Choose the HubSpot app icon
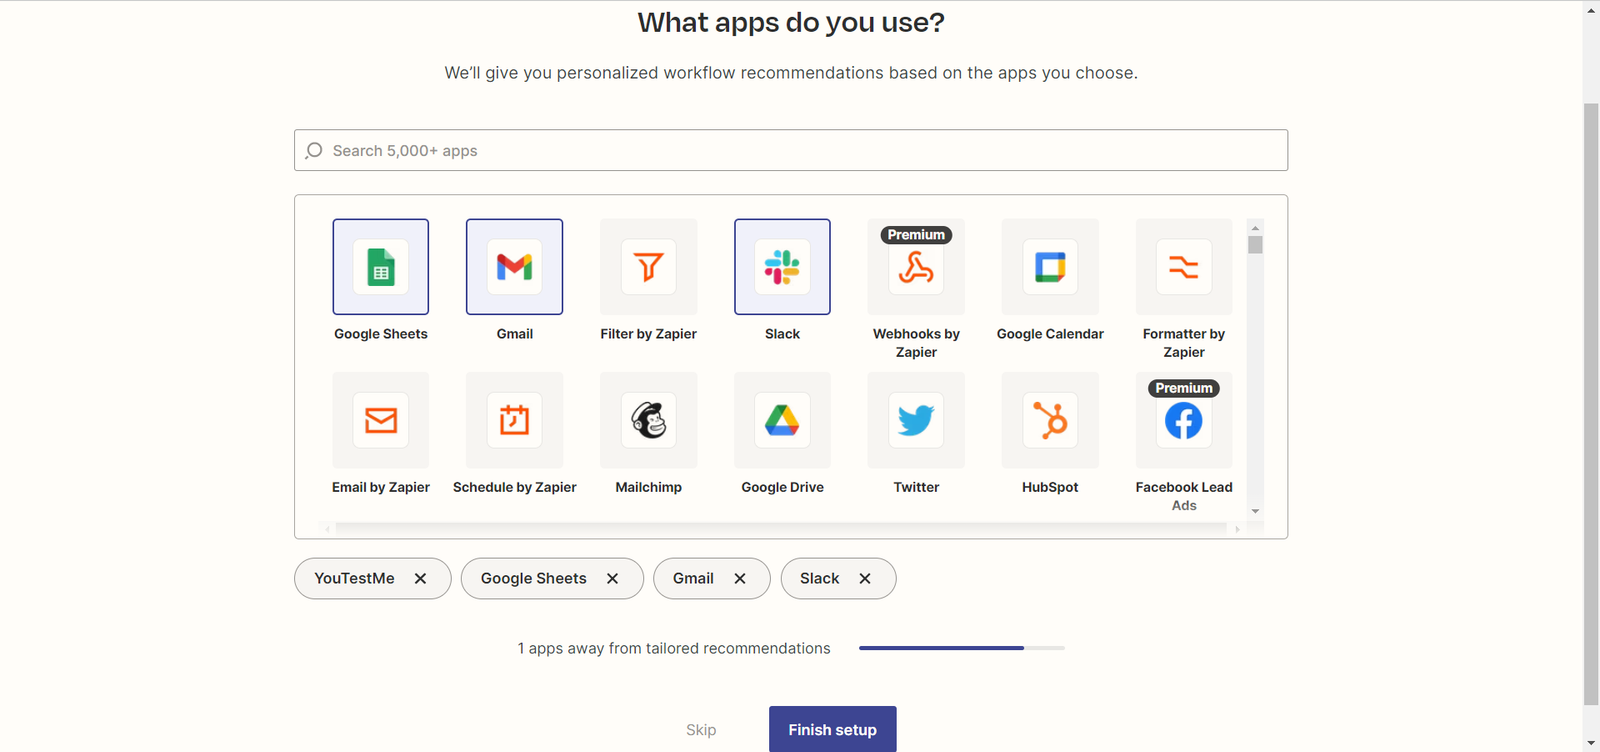This screenshot has height=752, width=1600. 1050,420
